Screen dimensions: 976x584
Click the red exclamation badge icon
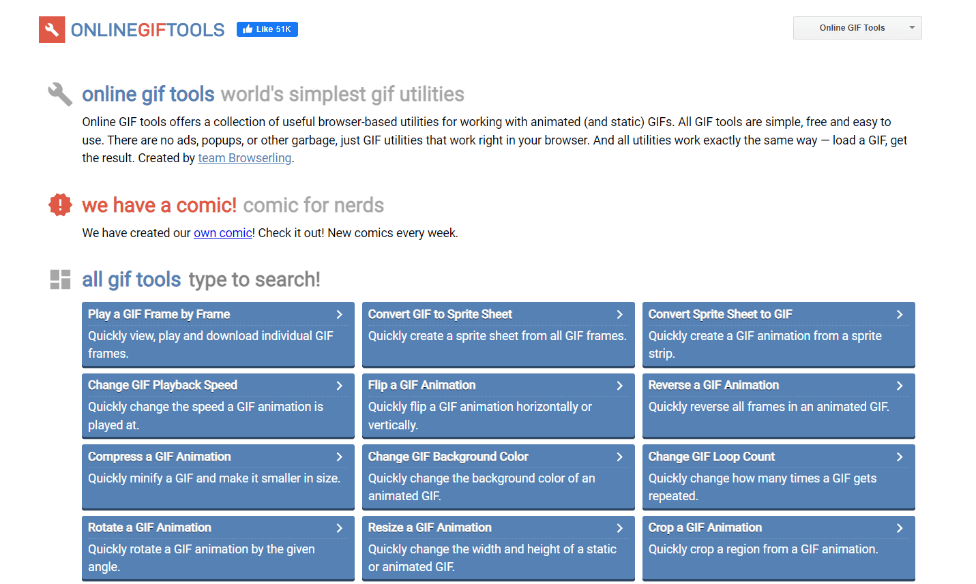click(x=60, y=205)
